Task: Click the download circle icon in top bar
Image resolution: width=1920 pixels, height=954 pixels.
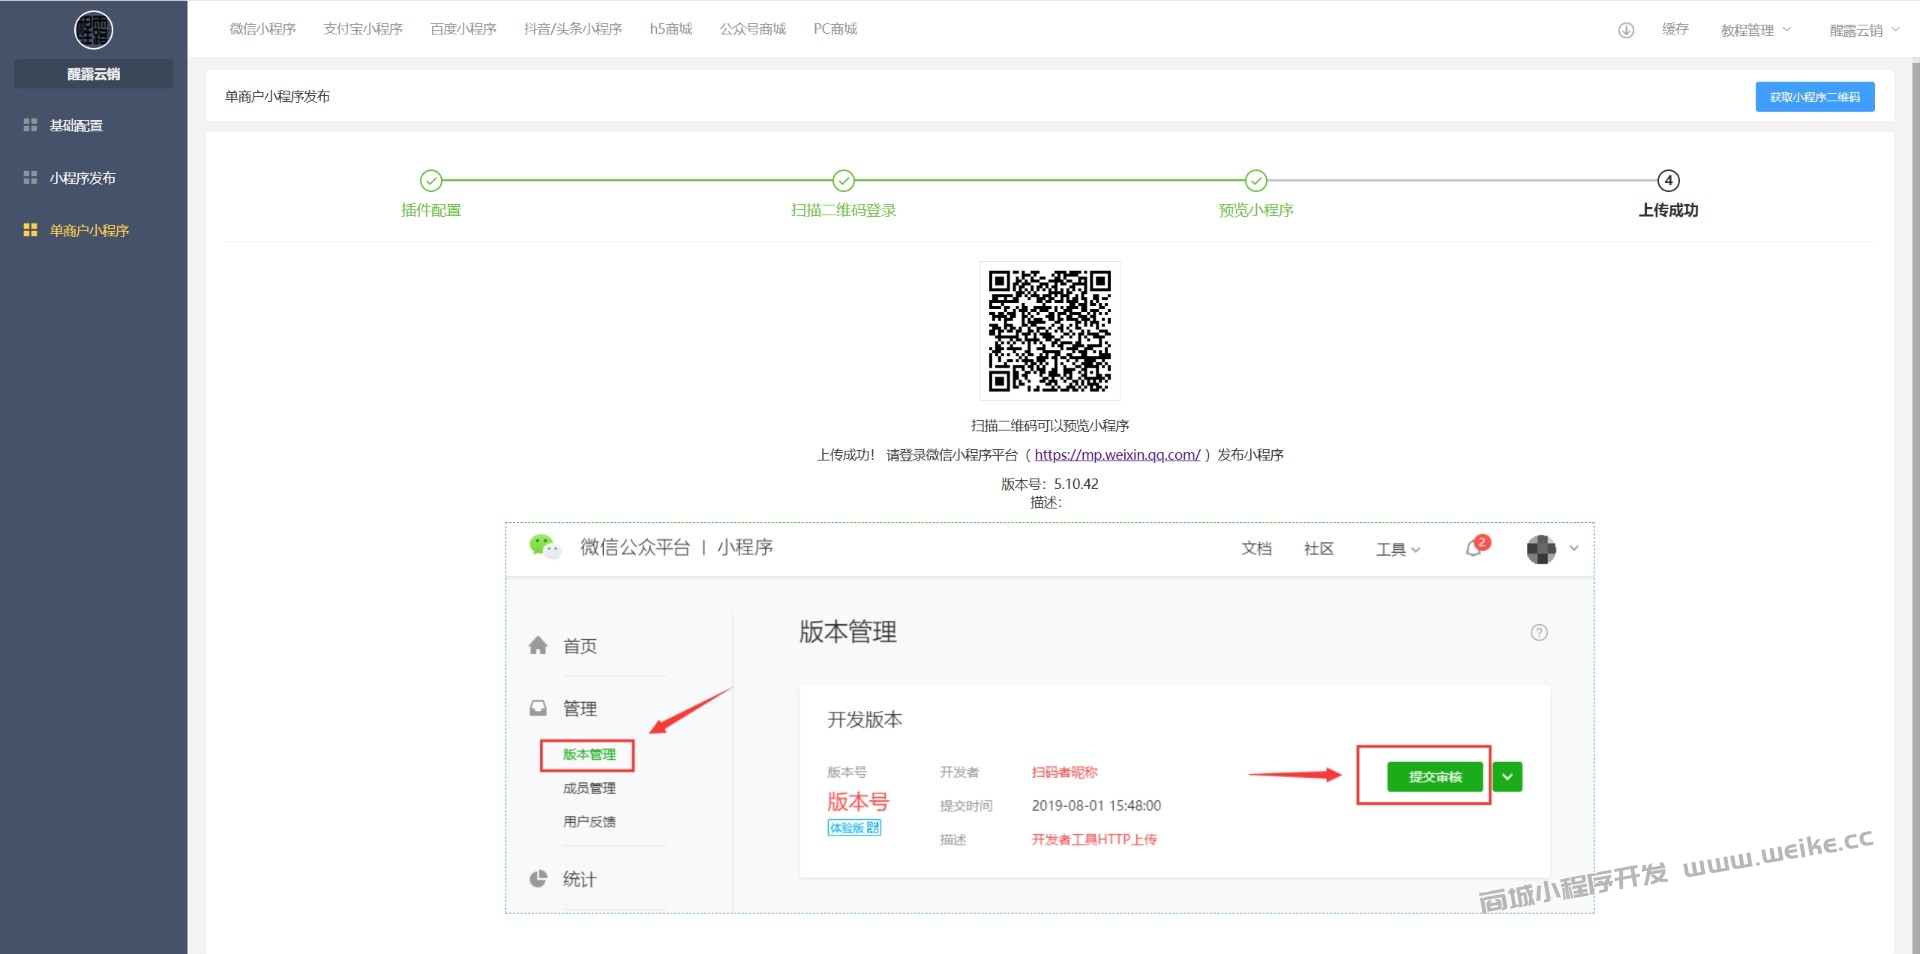Action: tap(1626, 30)
